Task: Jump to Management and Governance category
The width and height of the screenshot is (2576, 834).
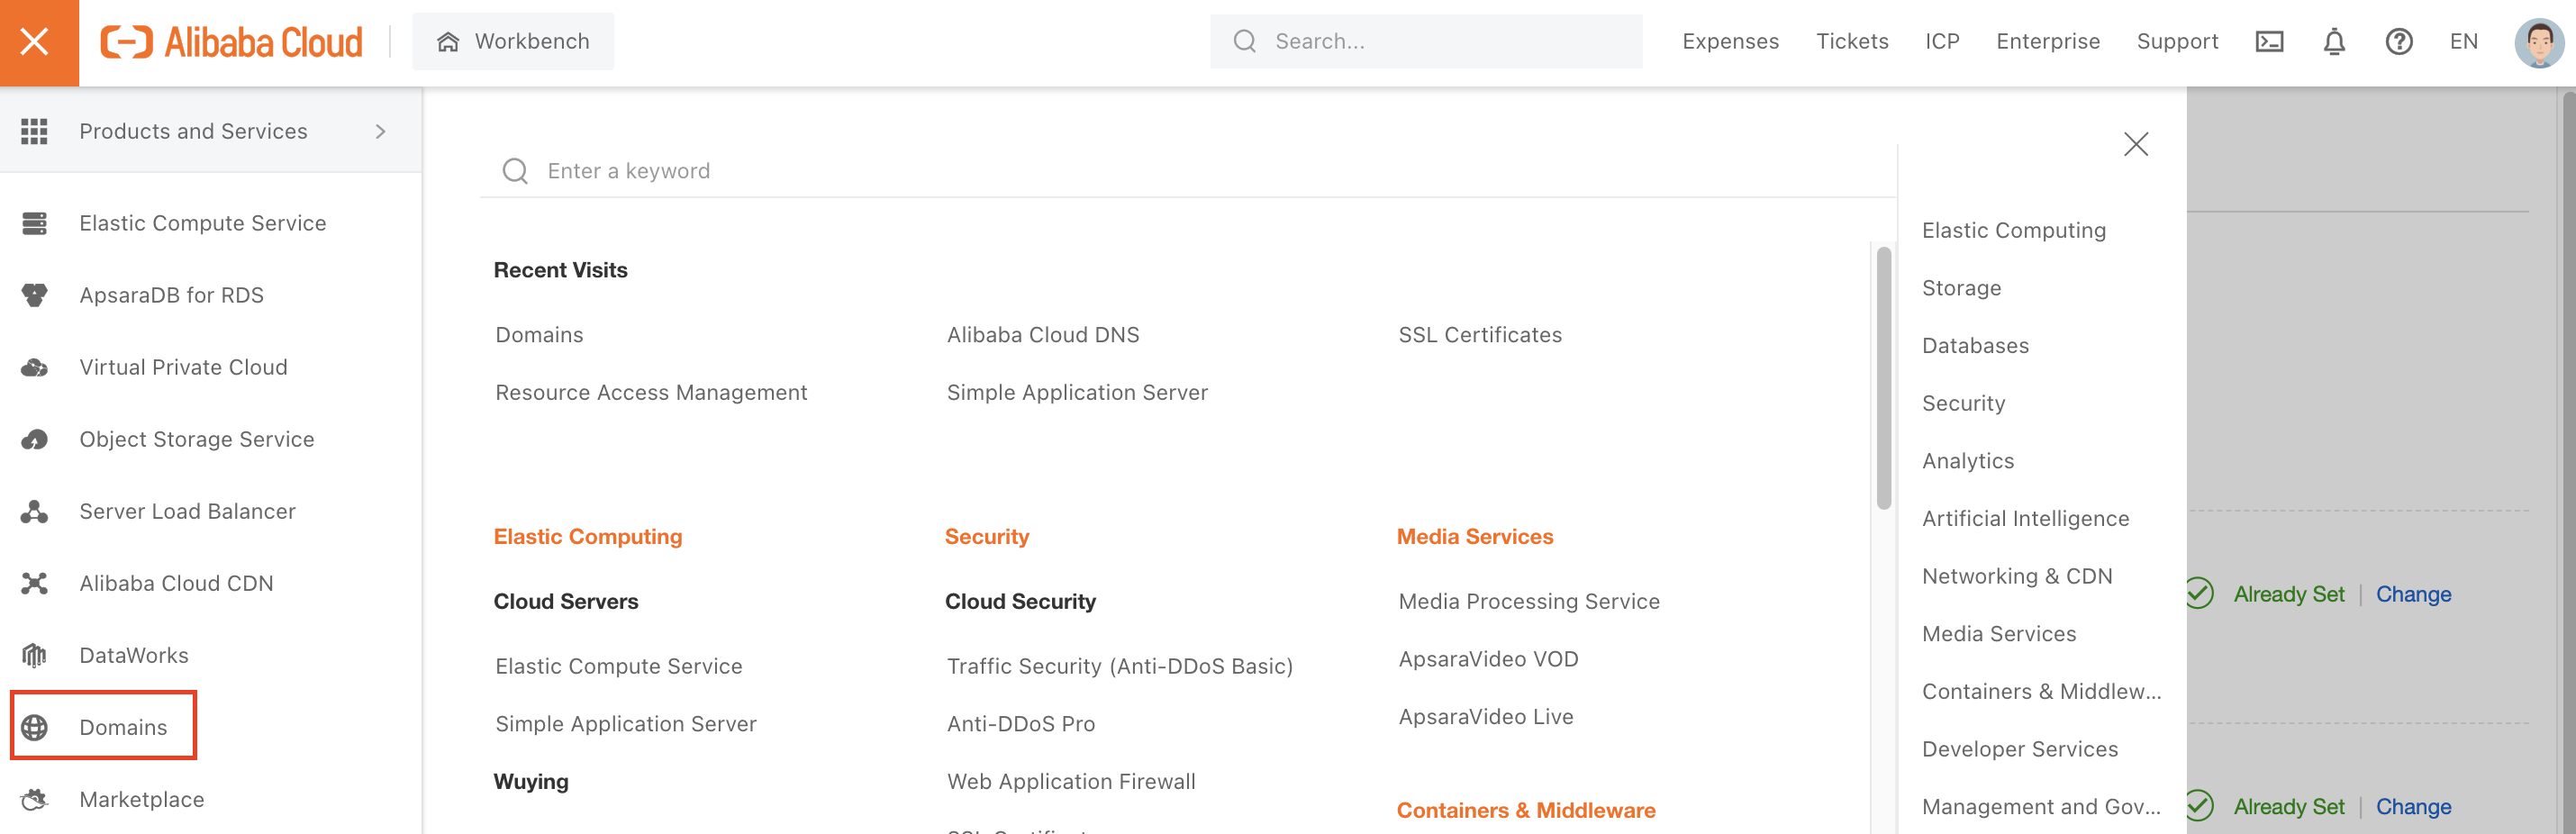Action: (2041, 807)
